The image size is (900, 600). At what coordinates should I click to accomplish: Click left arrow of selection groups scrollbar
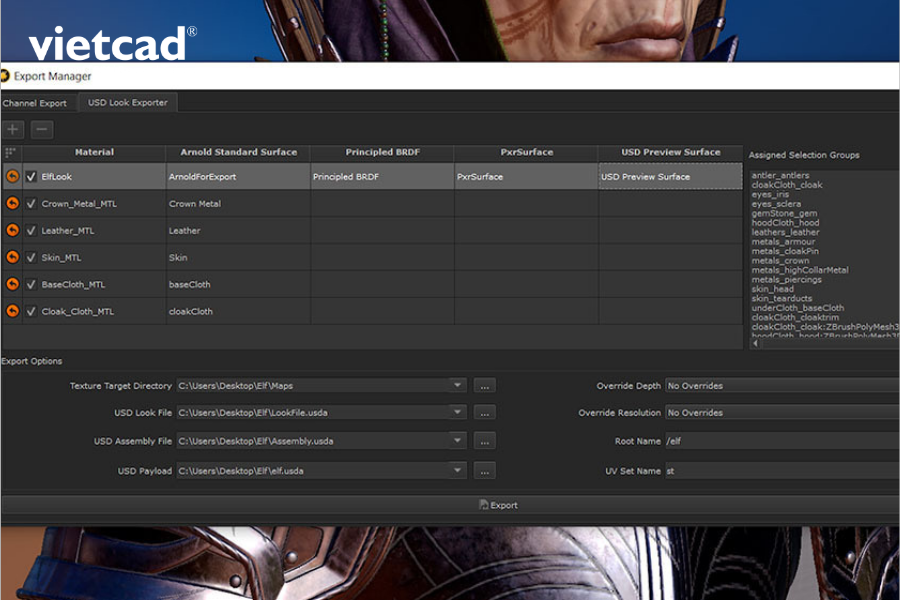[x=756, y=343]
